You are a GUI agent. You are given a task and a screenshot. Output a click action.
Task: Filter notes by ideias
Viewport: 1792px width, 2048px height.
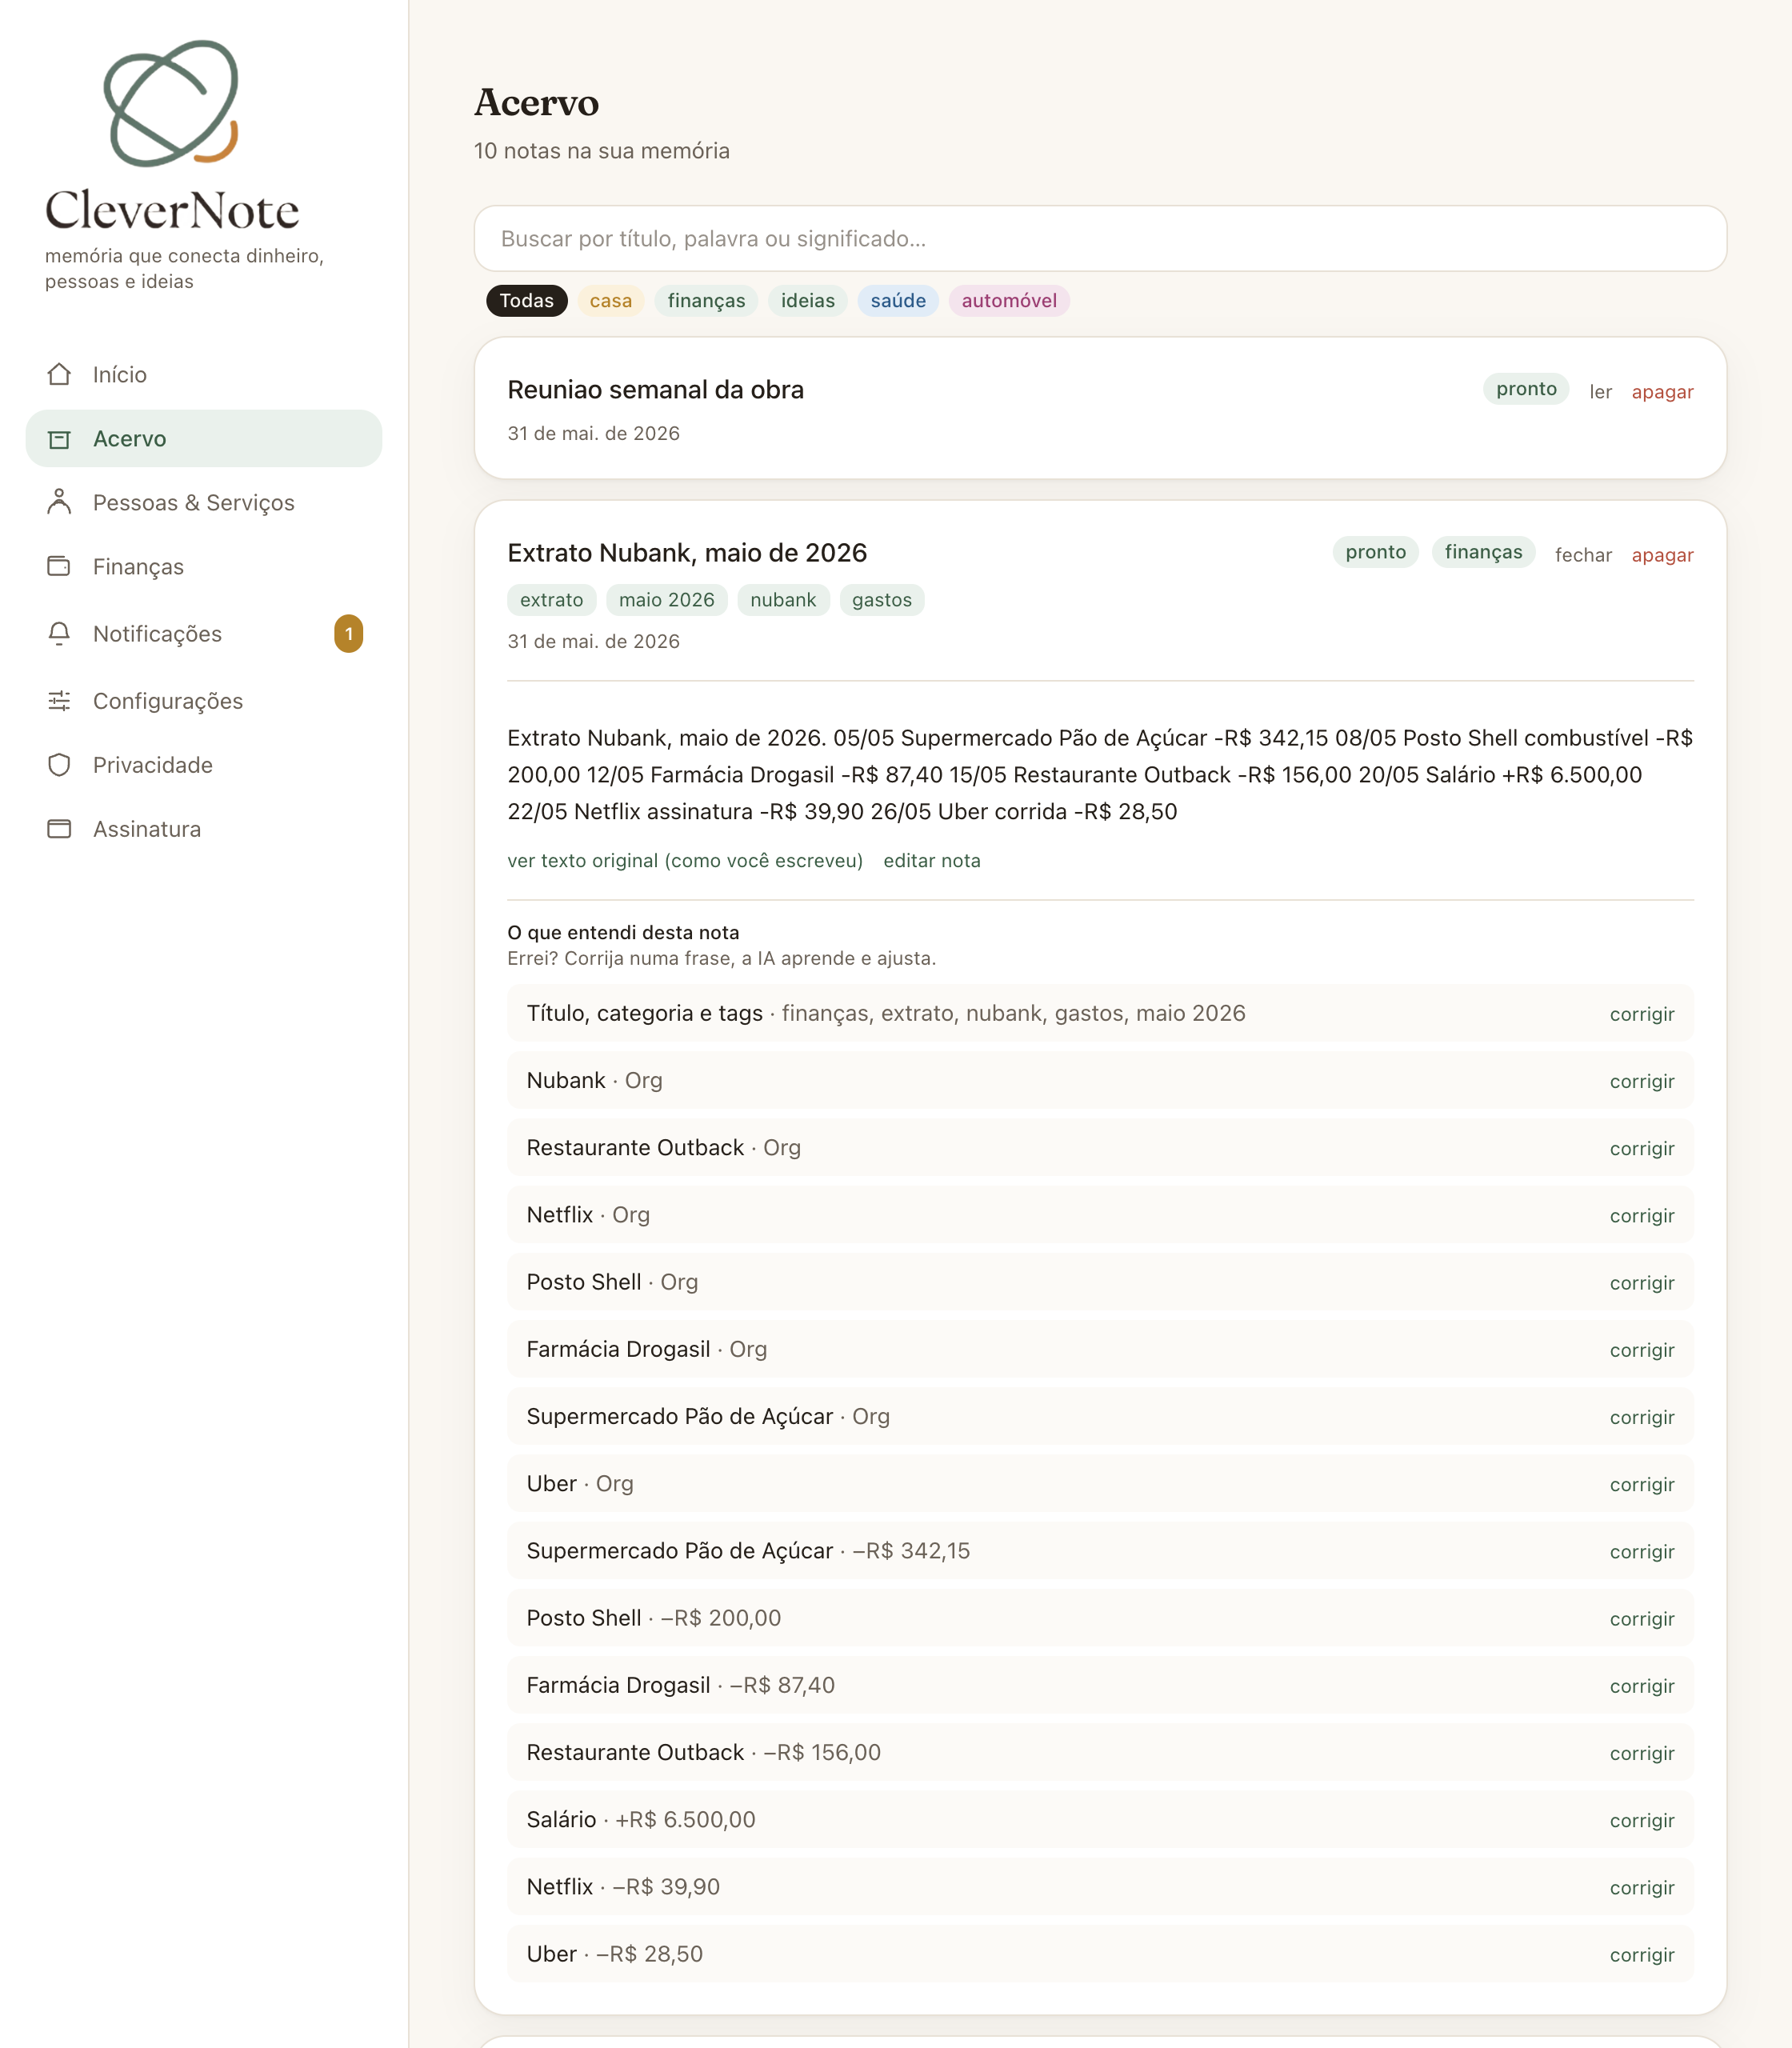point(808,300)
